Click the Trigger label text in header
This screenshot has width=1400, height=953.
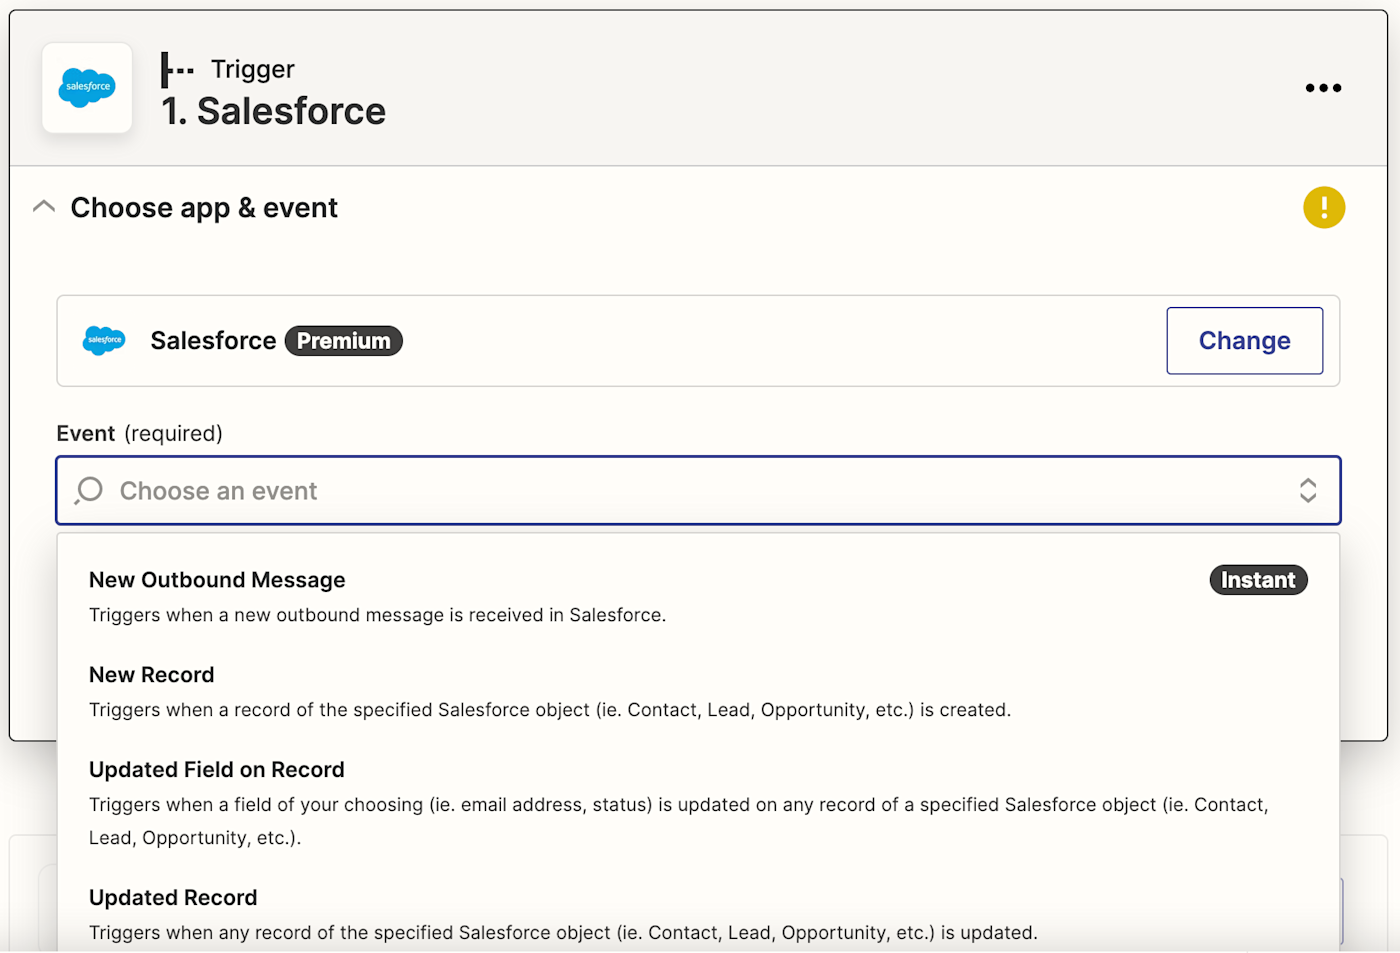click(x=253, y=69)
